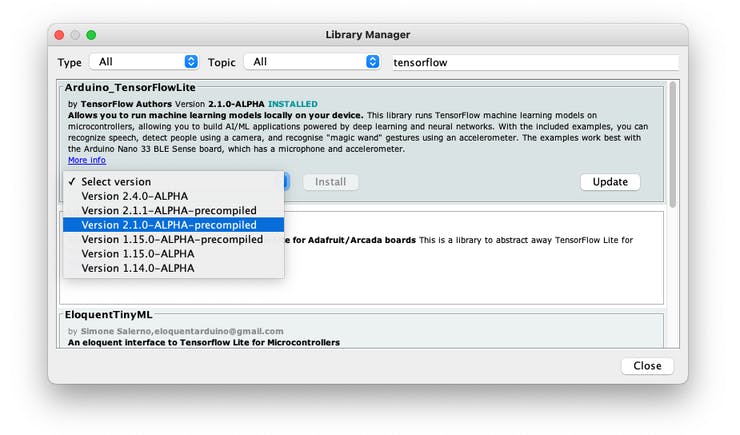Close the Library Manager dialog
The width and height of the screenshot is (740, 435).
(647, 366)
